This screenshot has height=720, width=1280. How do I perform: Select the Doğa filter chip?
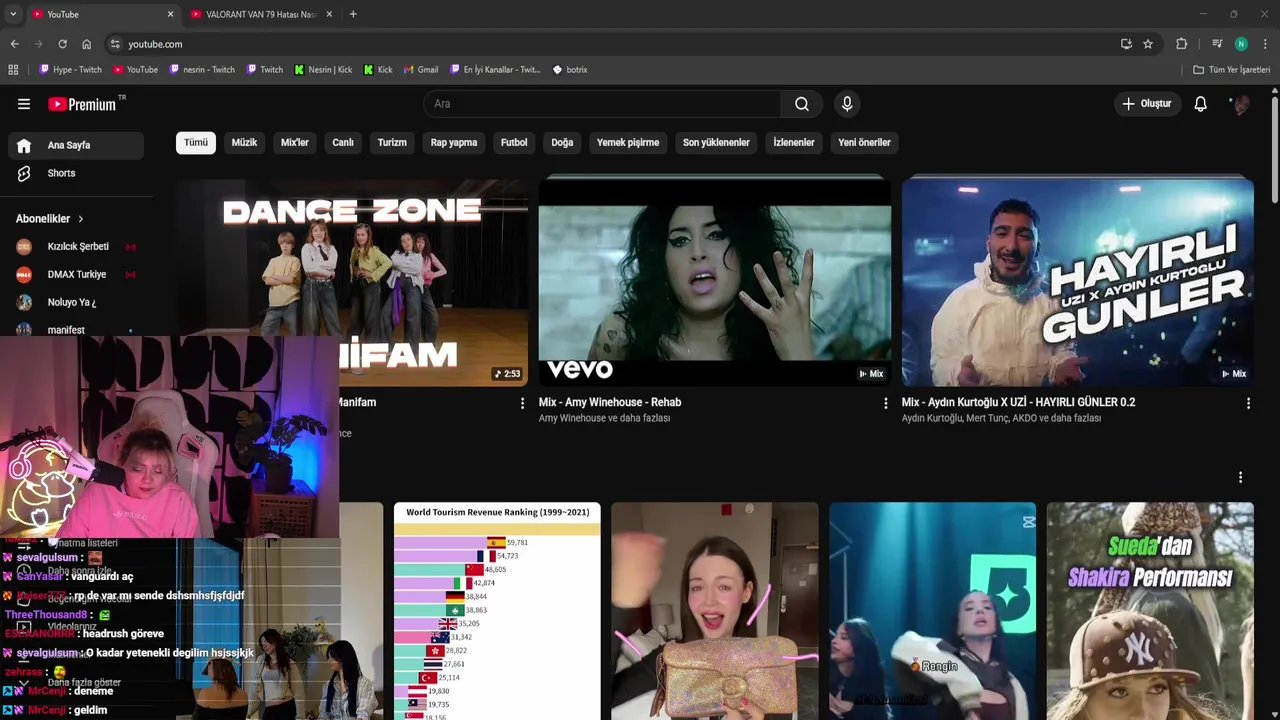562,142
